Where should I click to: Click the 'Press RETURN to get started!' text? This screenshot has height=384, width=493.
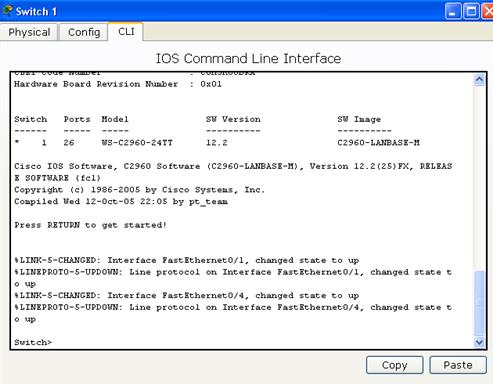click(90, 225)
